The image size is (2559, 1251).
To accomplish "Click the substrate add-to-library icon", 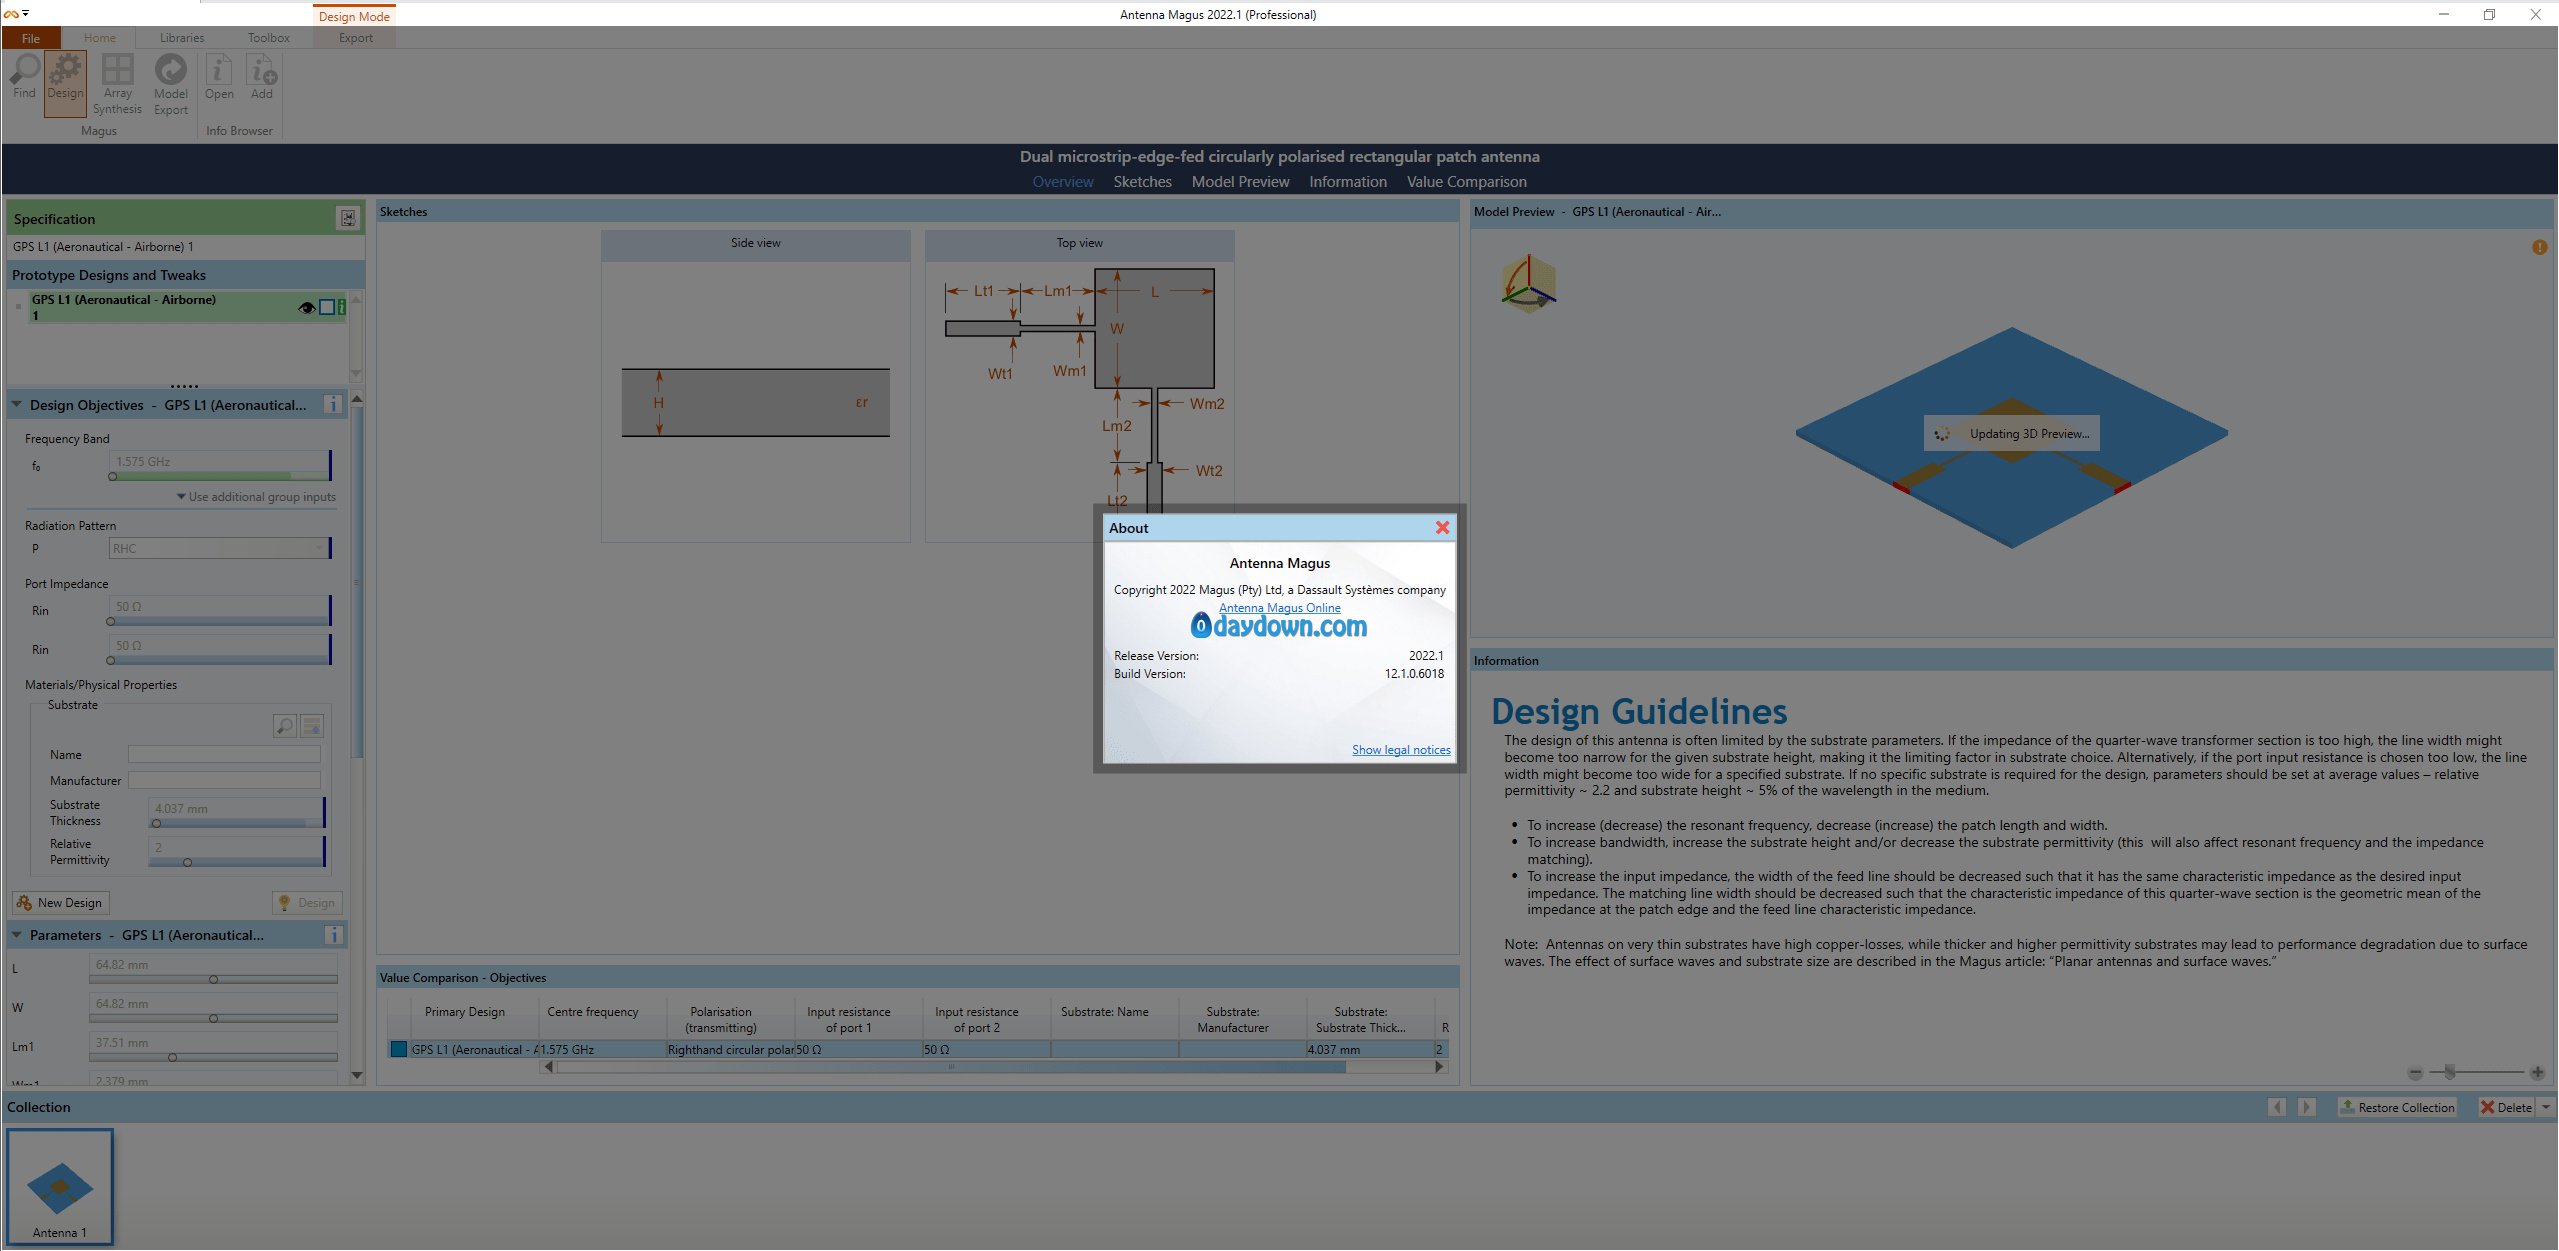I will (x=312, y=726).
